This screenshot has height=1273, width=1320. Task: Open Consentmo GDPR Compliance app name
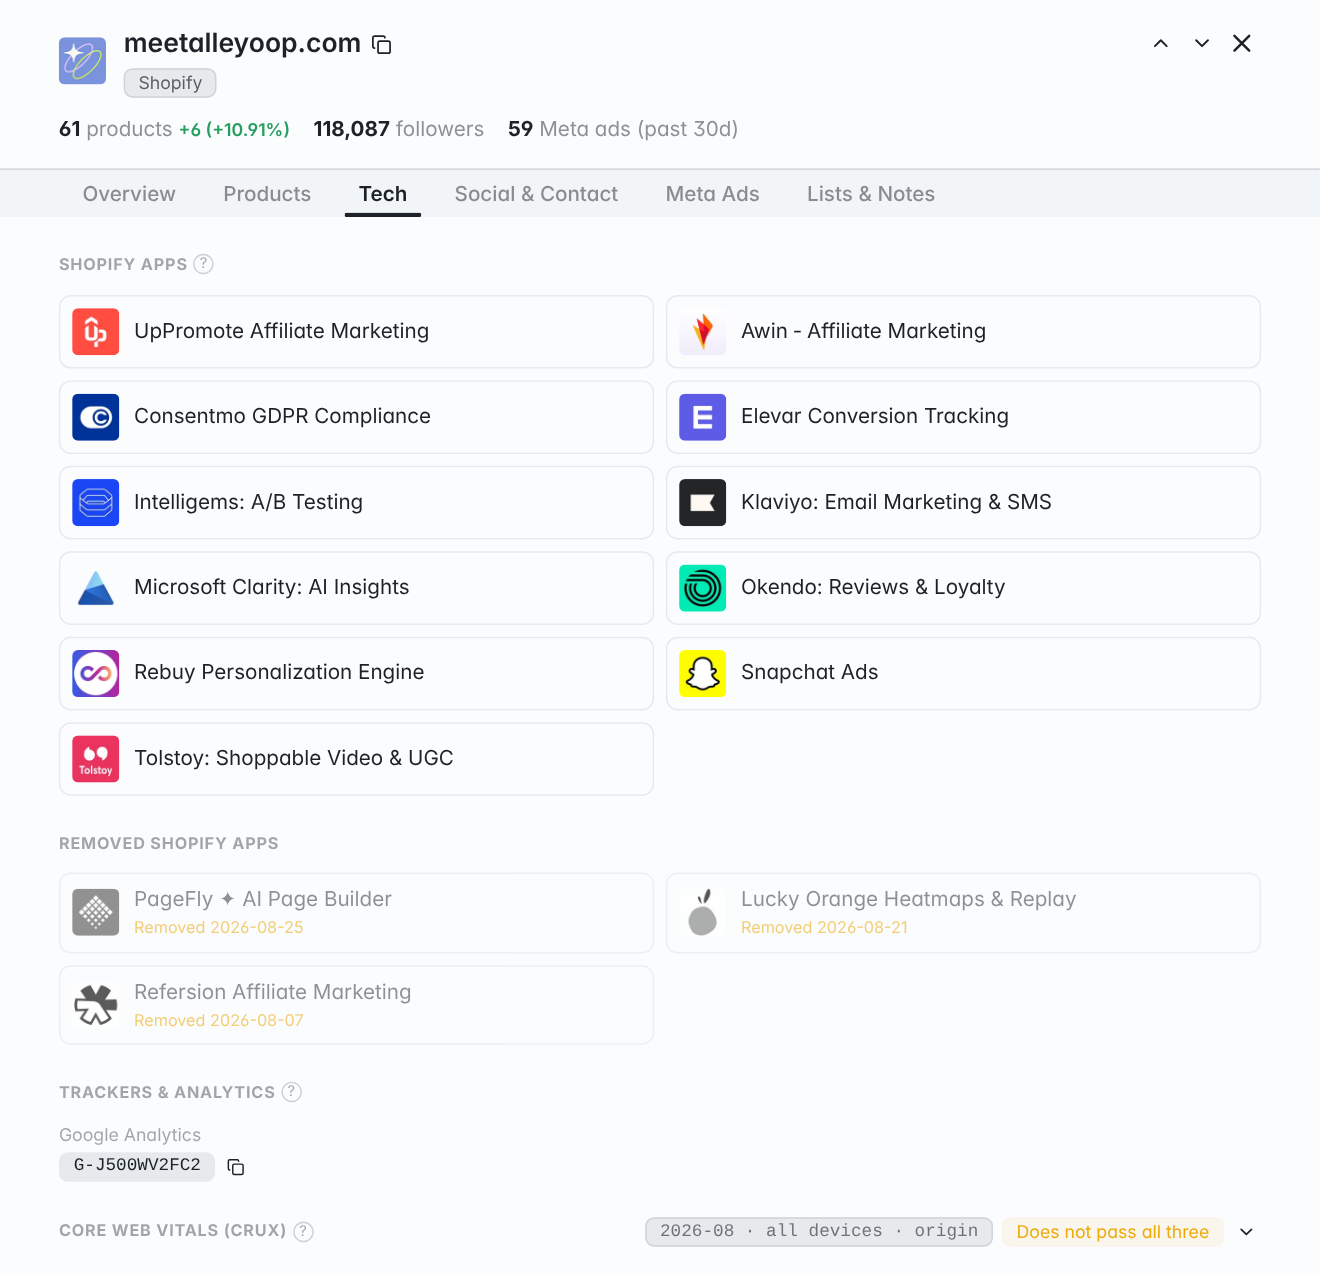(283, 416)
